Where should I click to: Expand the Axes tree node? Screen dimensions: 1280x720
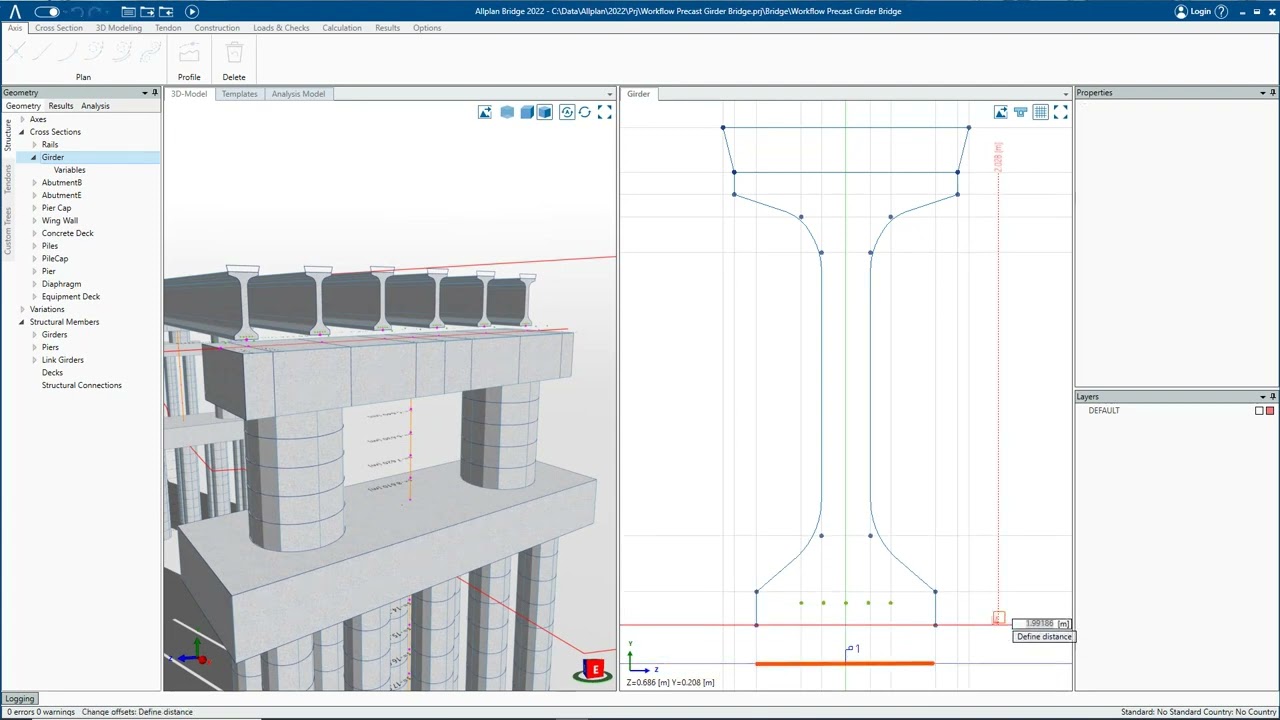(x=22, y=119)
